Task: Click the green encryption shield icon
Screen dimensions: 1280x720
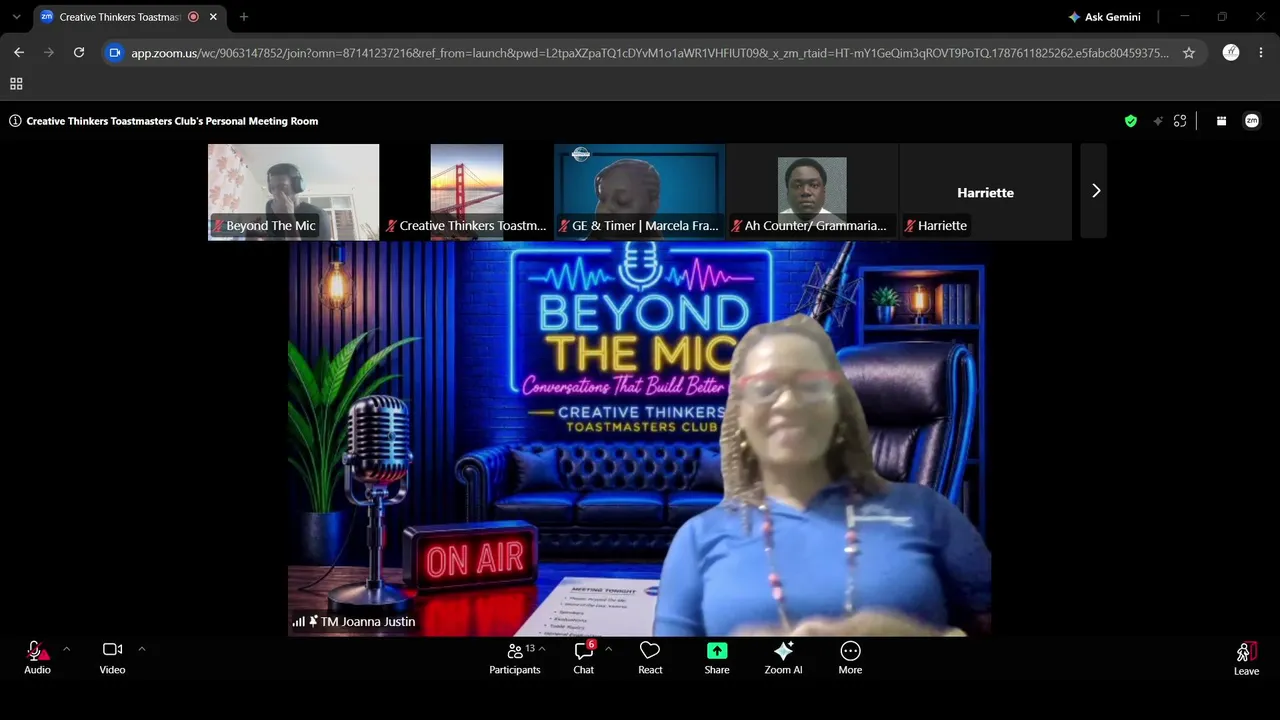Action: [1131, 121]
